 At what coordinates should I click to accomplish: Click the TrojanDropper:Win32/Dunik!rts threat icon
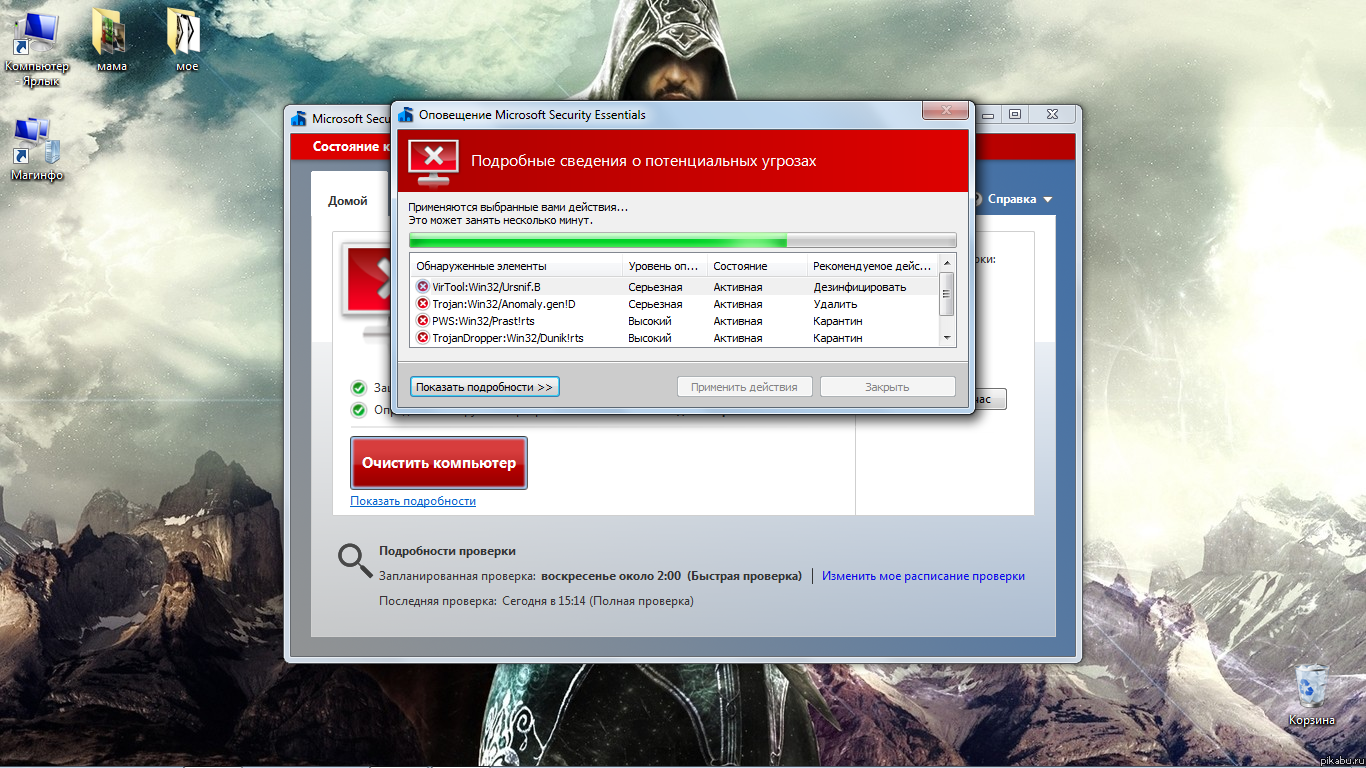click(423, 338)
